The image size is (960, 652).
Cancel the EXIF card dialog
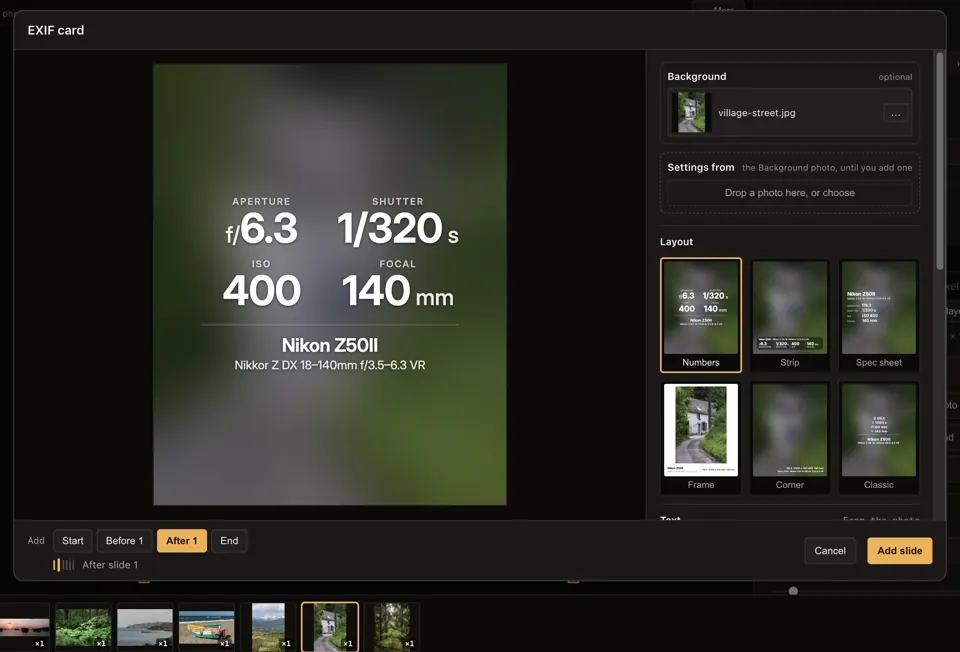tap(830, 550)
